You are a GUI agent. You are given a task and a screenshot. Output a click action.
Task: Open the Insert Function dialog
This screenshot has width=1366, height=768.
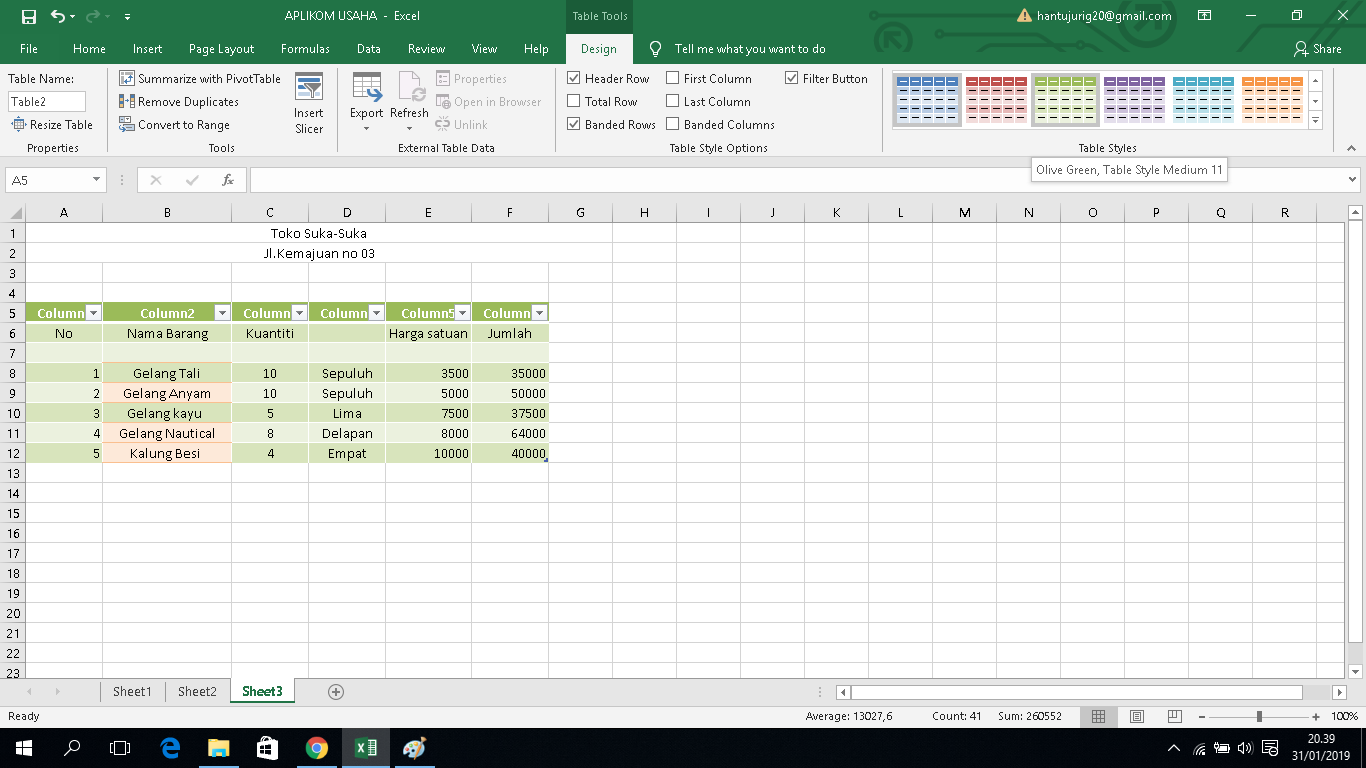(228, 180)
